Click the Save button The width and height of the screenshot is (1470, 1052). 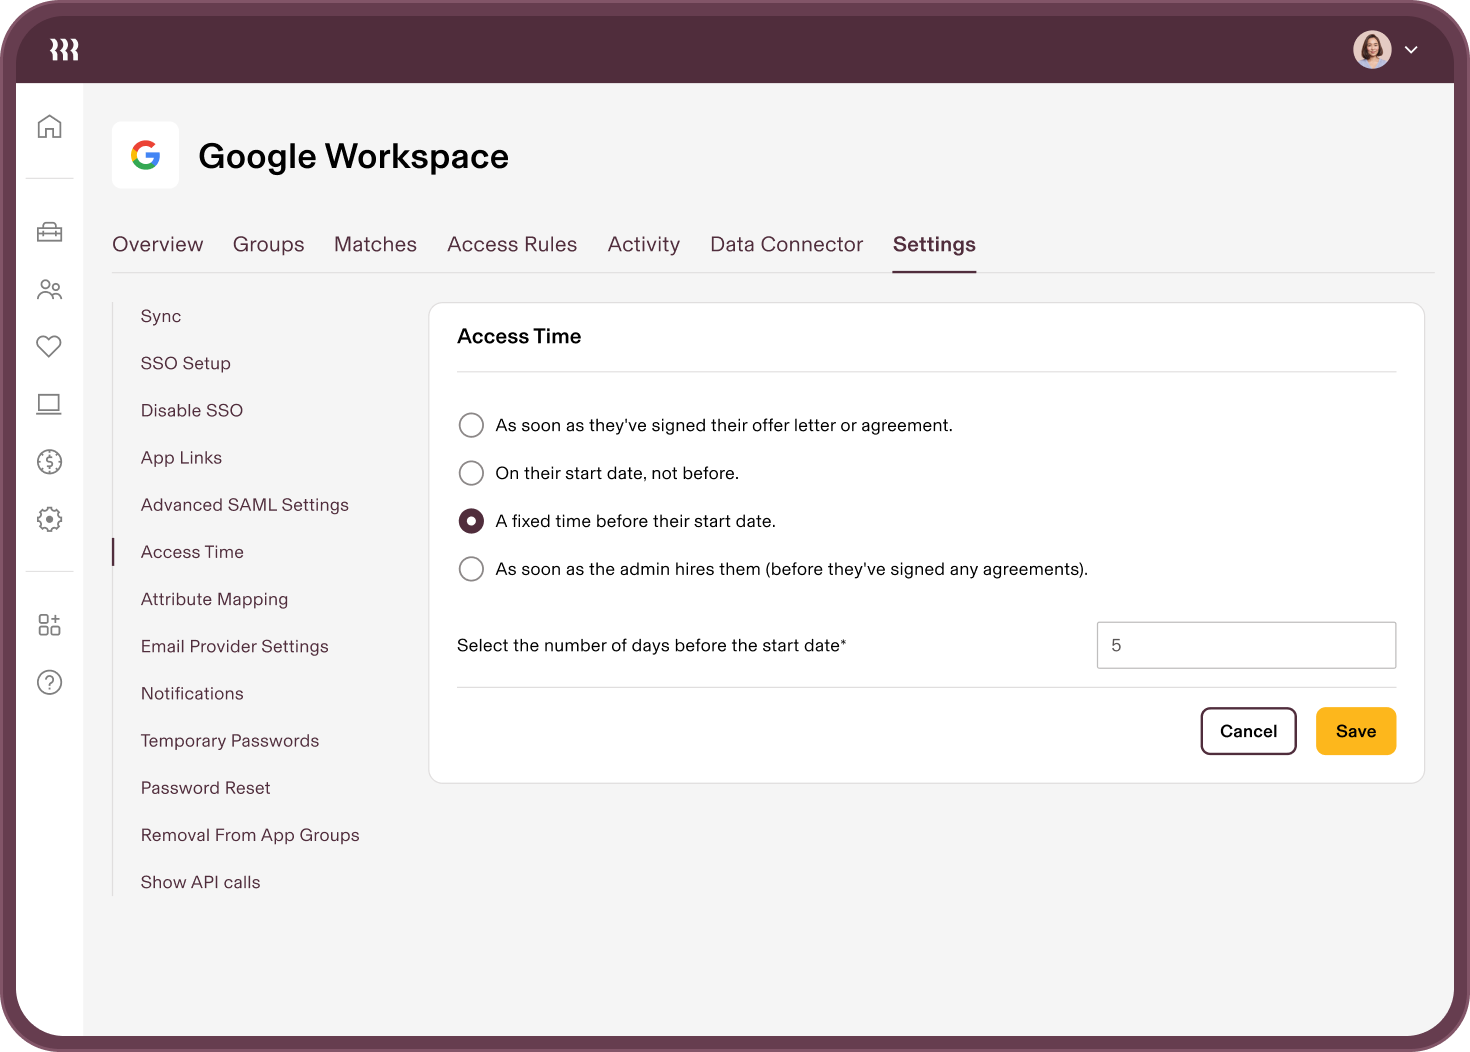pos(1356,731)
